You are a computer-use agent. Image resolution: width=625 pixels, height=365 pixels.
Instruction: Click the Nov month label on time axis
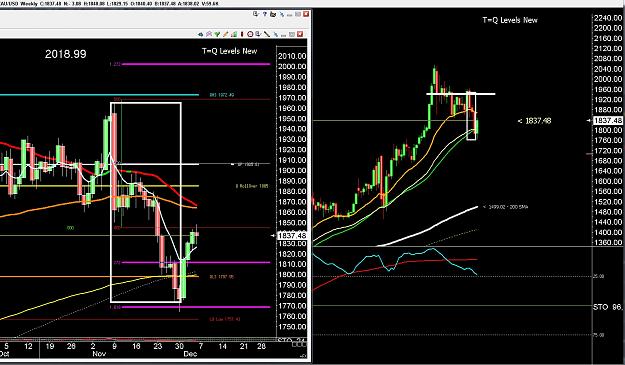tap(99, 353)
